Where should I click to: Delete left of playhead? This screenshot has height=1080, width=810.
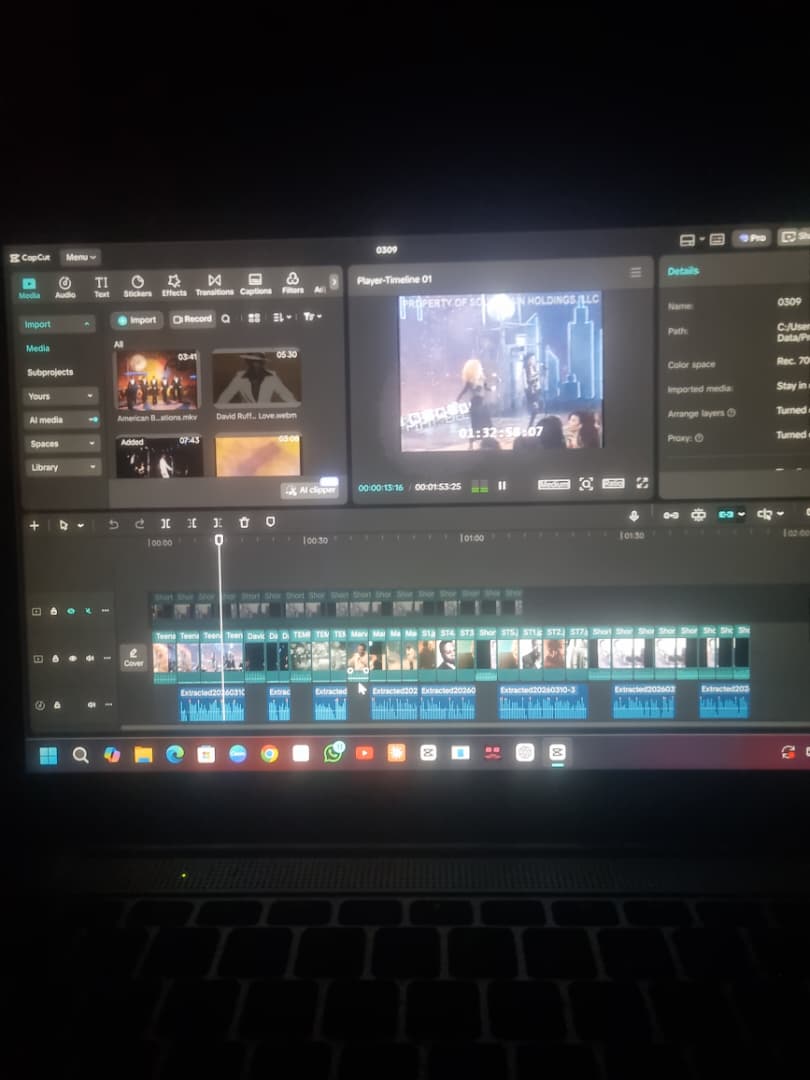pos(191,523)
